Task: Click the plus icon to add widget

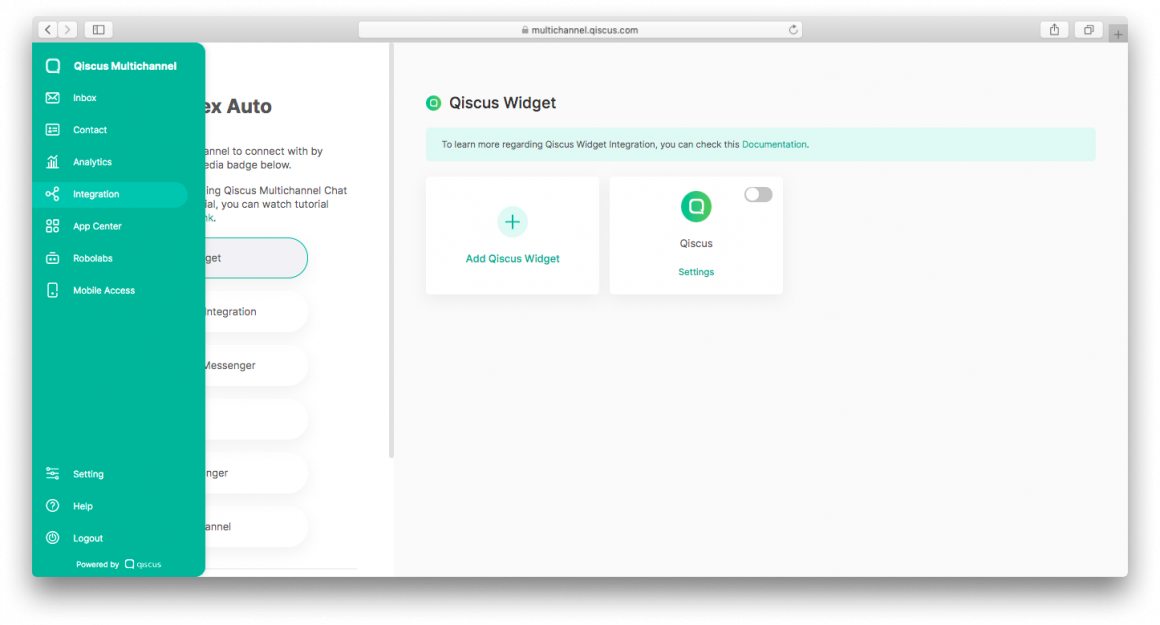Action: pos(512,222)
